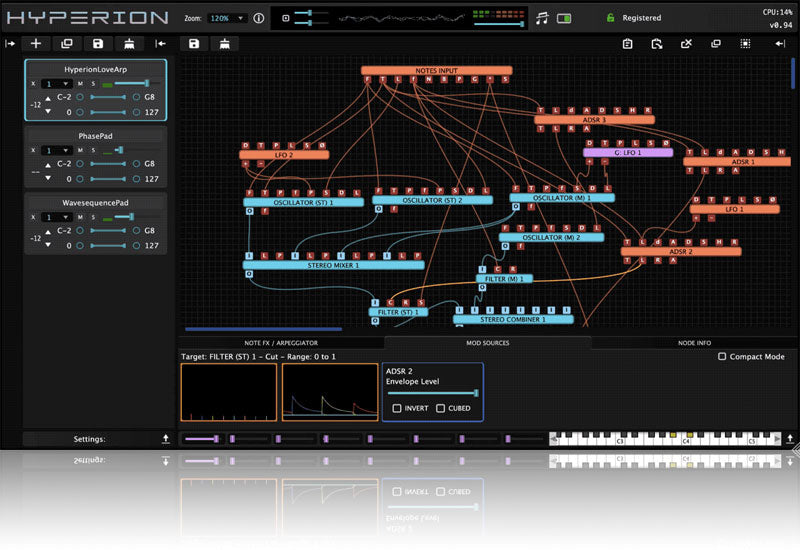Mute the PhasePad layer
Viewport: 800px width, 550px height.
coord(80,151)
